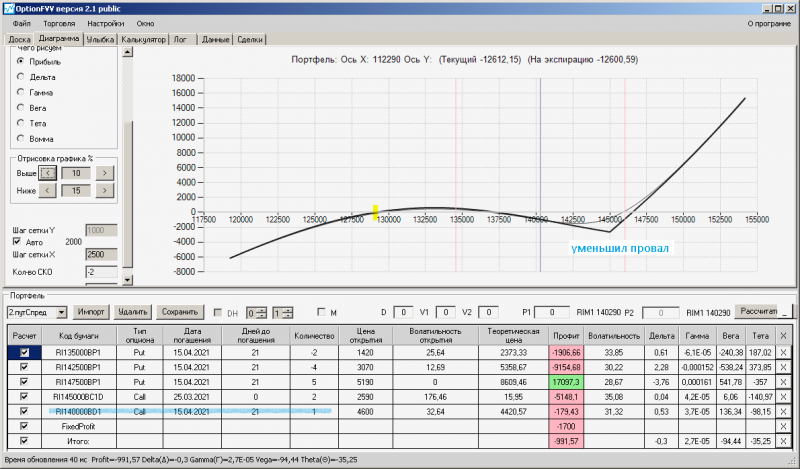Image resolution: width=800 pixels, height=469 pixels.
Task: Click the Код бумаги column header
Action: 79,336
